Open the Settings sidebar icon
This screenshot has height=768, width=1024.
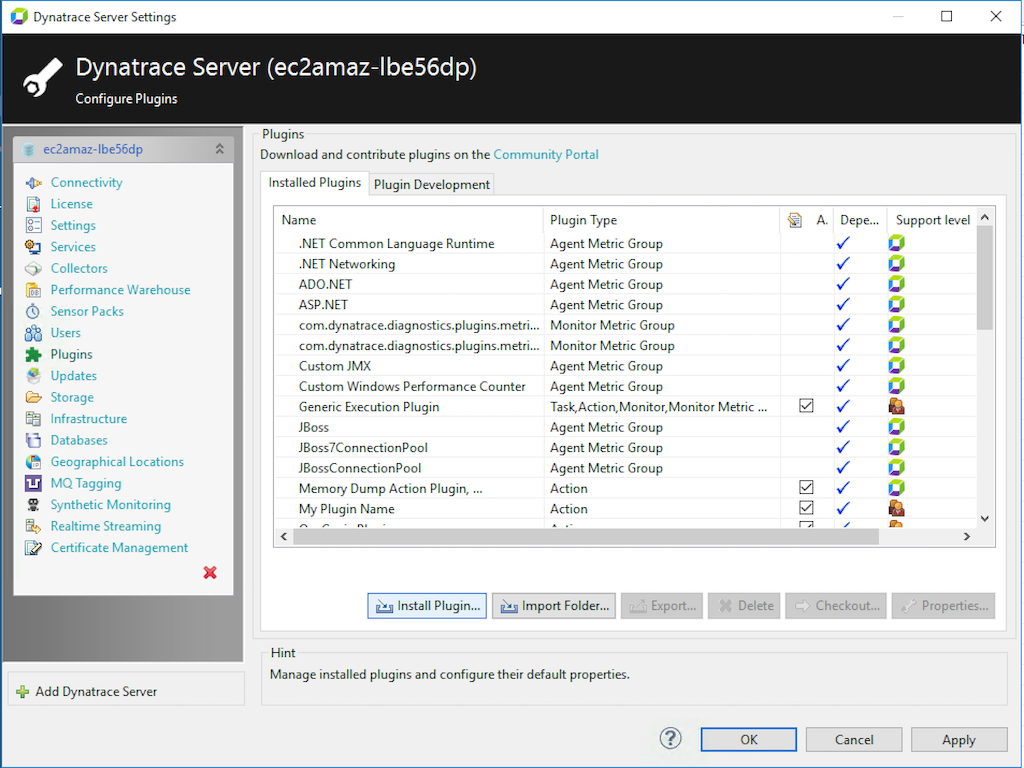click(x=33, y=225)
